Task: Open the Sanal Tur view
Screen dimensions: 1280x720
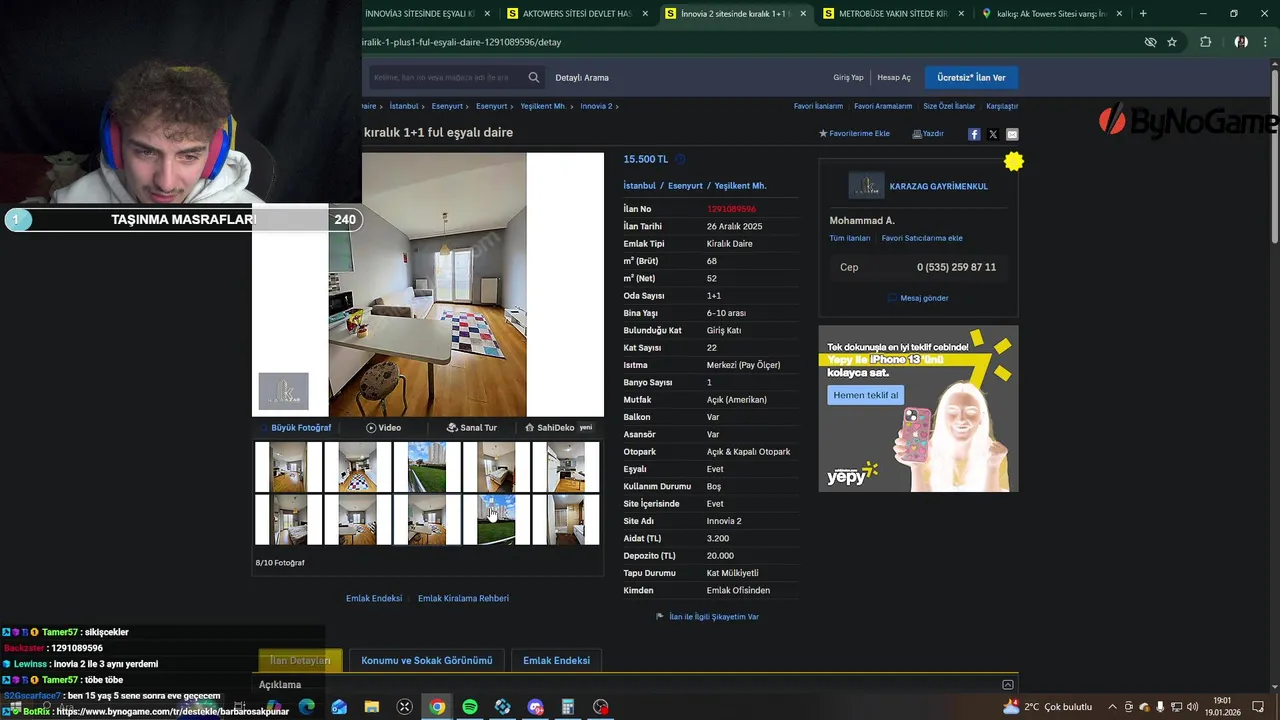Action: 472,428
